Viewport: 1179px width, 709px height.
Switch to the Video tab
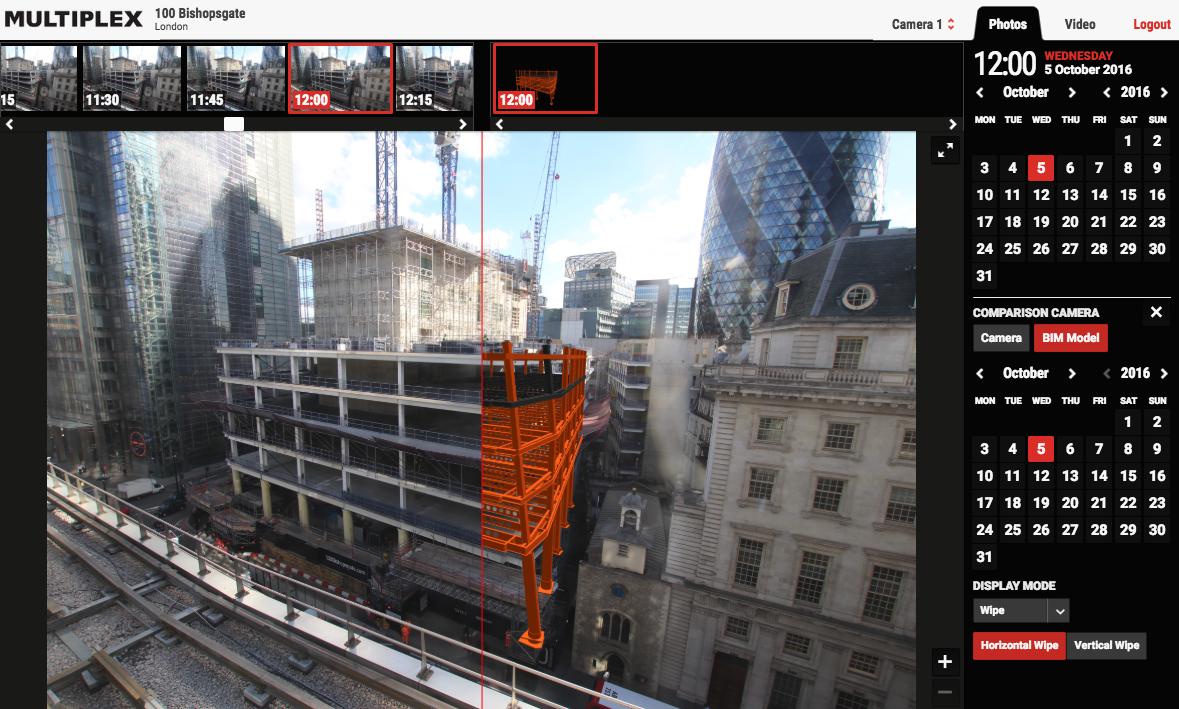(1078, 25)
